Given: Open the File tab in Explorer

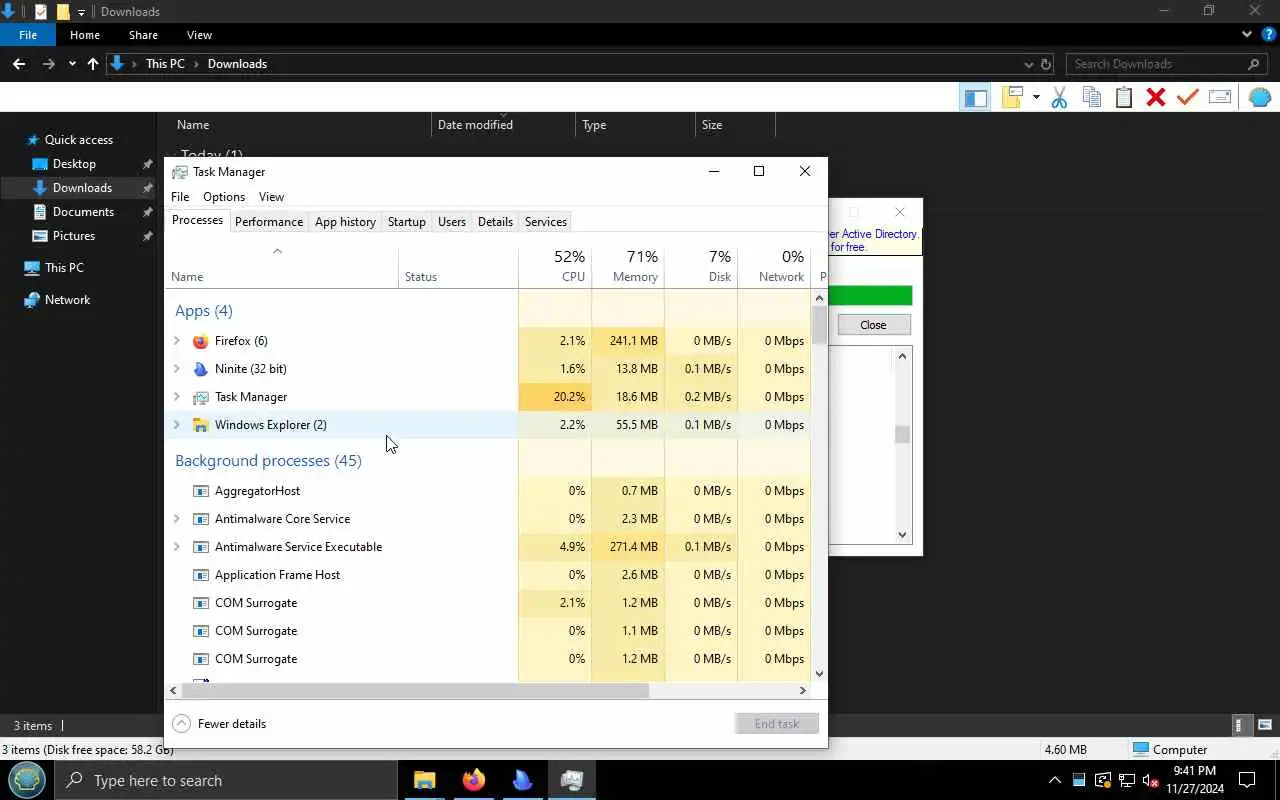Looking at the screenshot, I should click(x=28, y=35).
